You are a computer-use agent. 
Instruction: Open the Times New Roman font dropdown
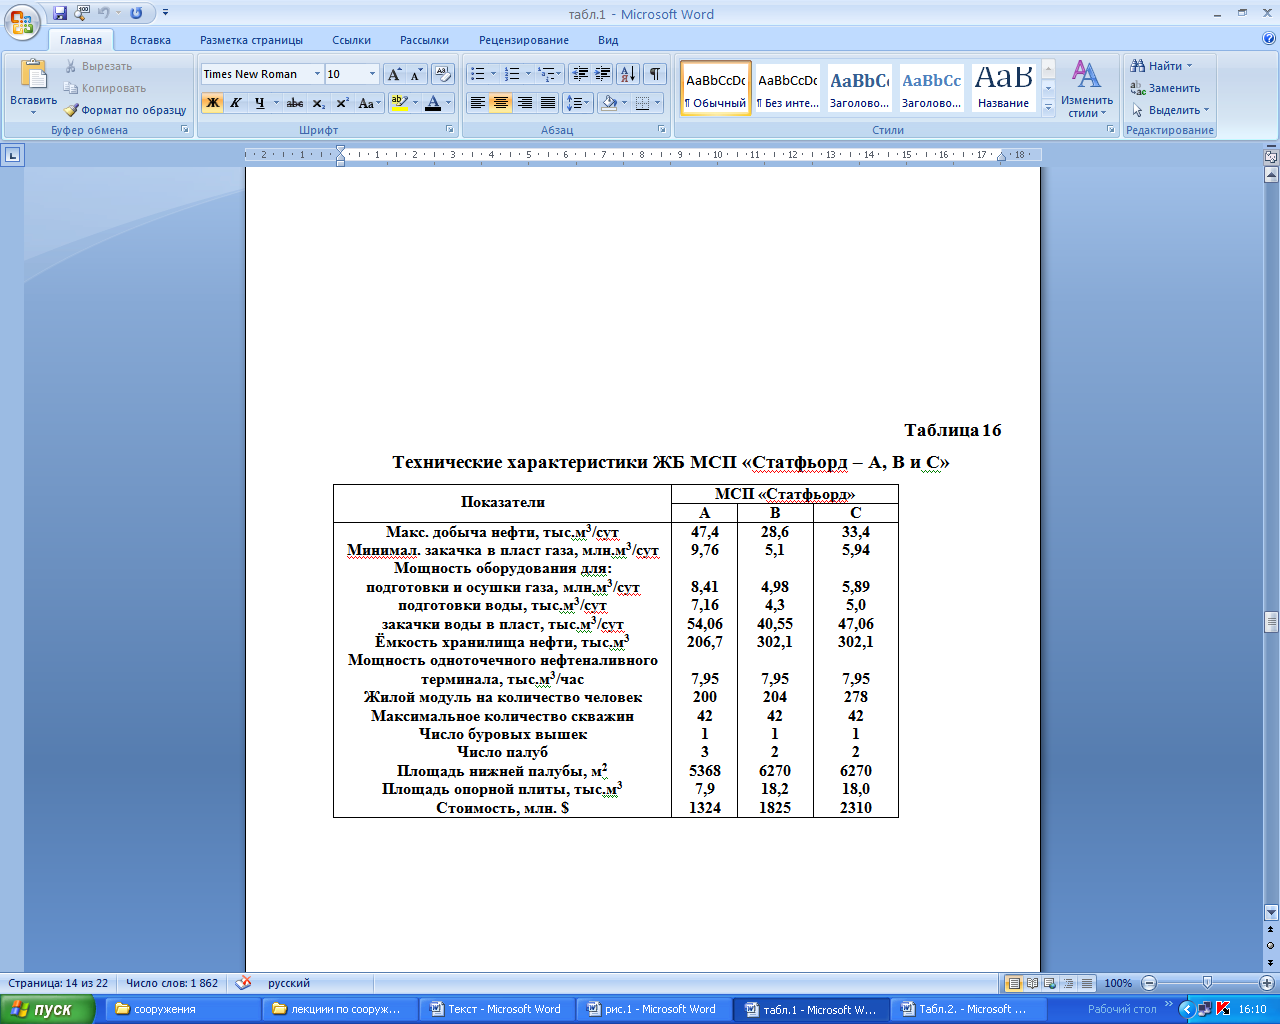coord(317,74)
